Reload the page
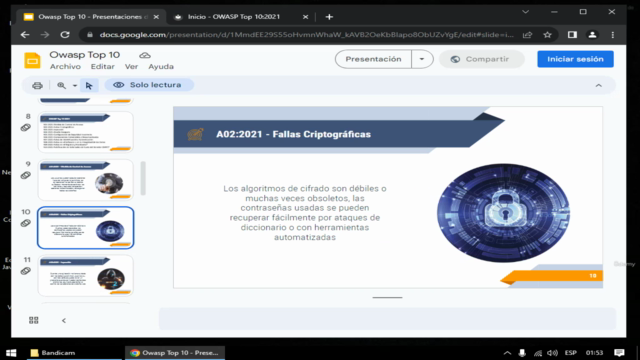Viewport: 640px width, 360px height. (65, 35)
